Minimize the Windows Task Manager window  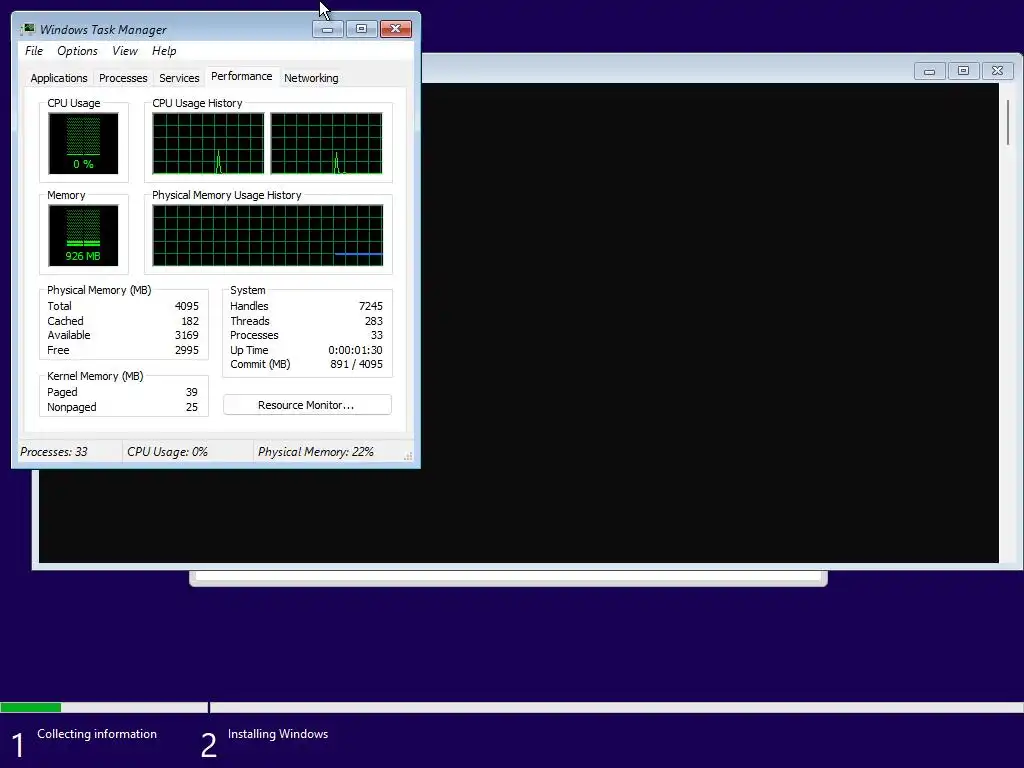pos(327,29)
